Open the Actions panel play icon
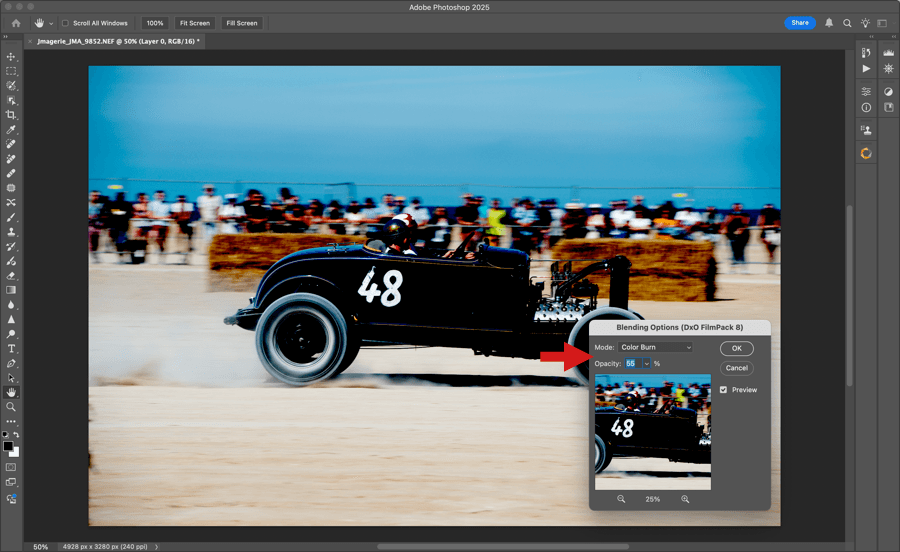Image resolution: width=900 pixels, height=552 pixels. coord(866,69)
